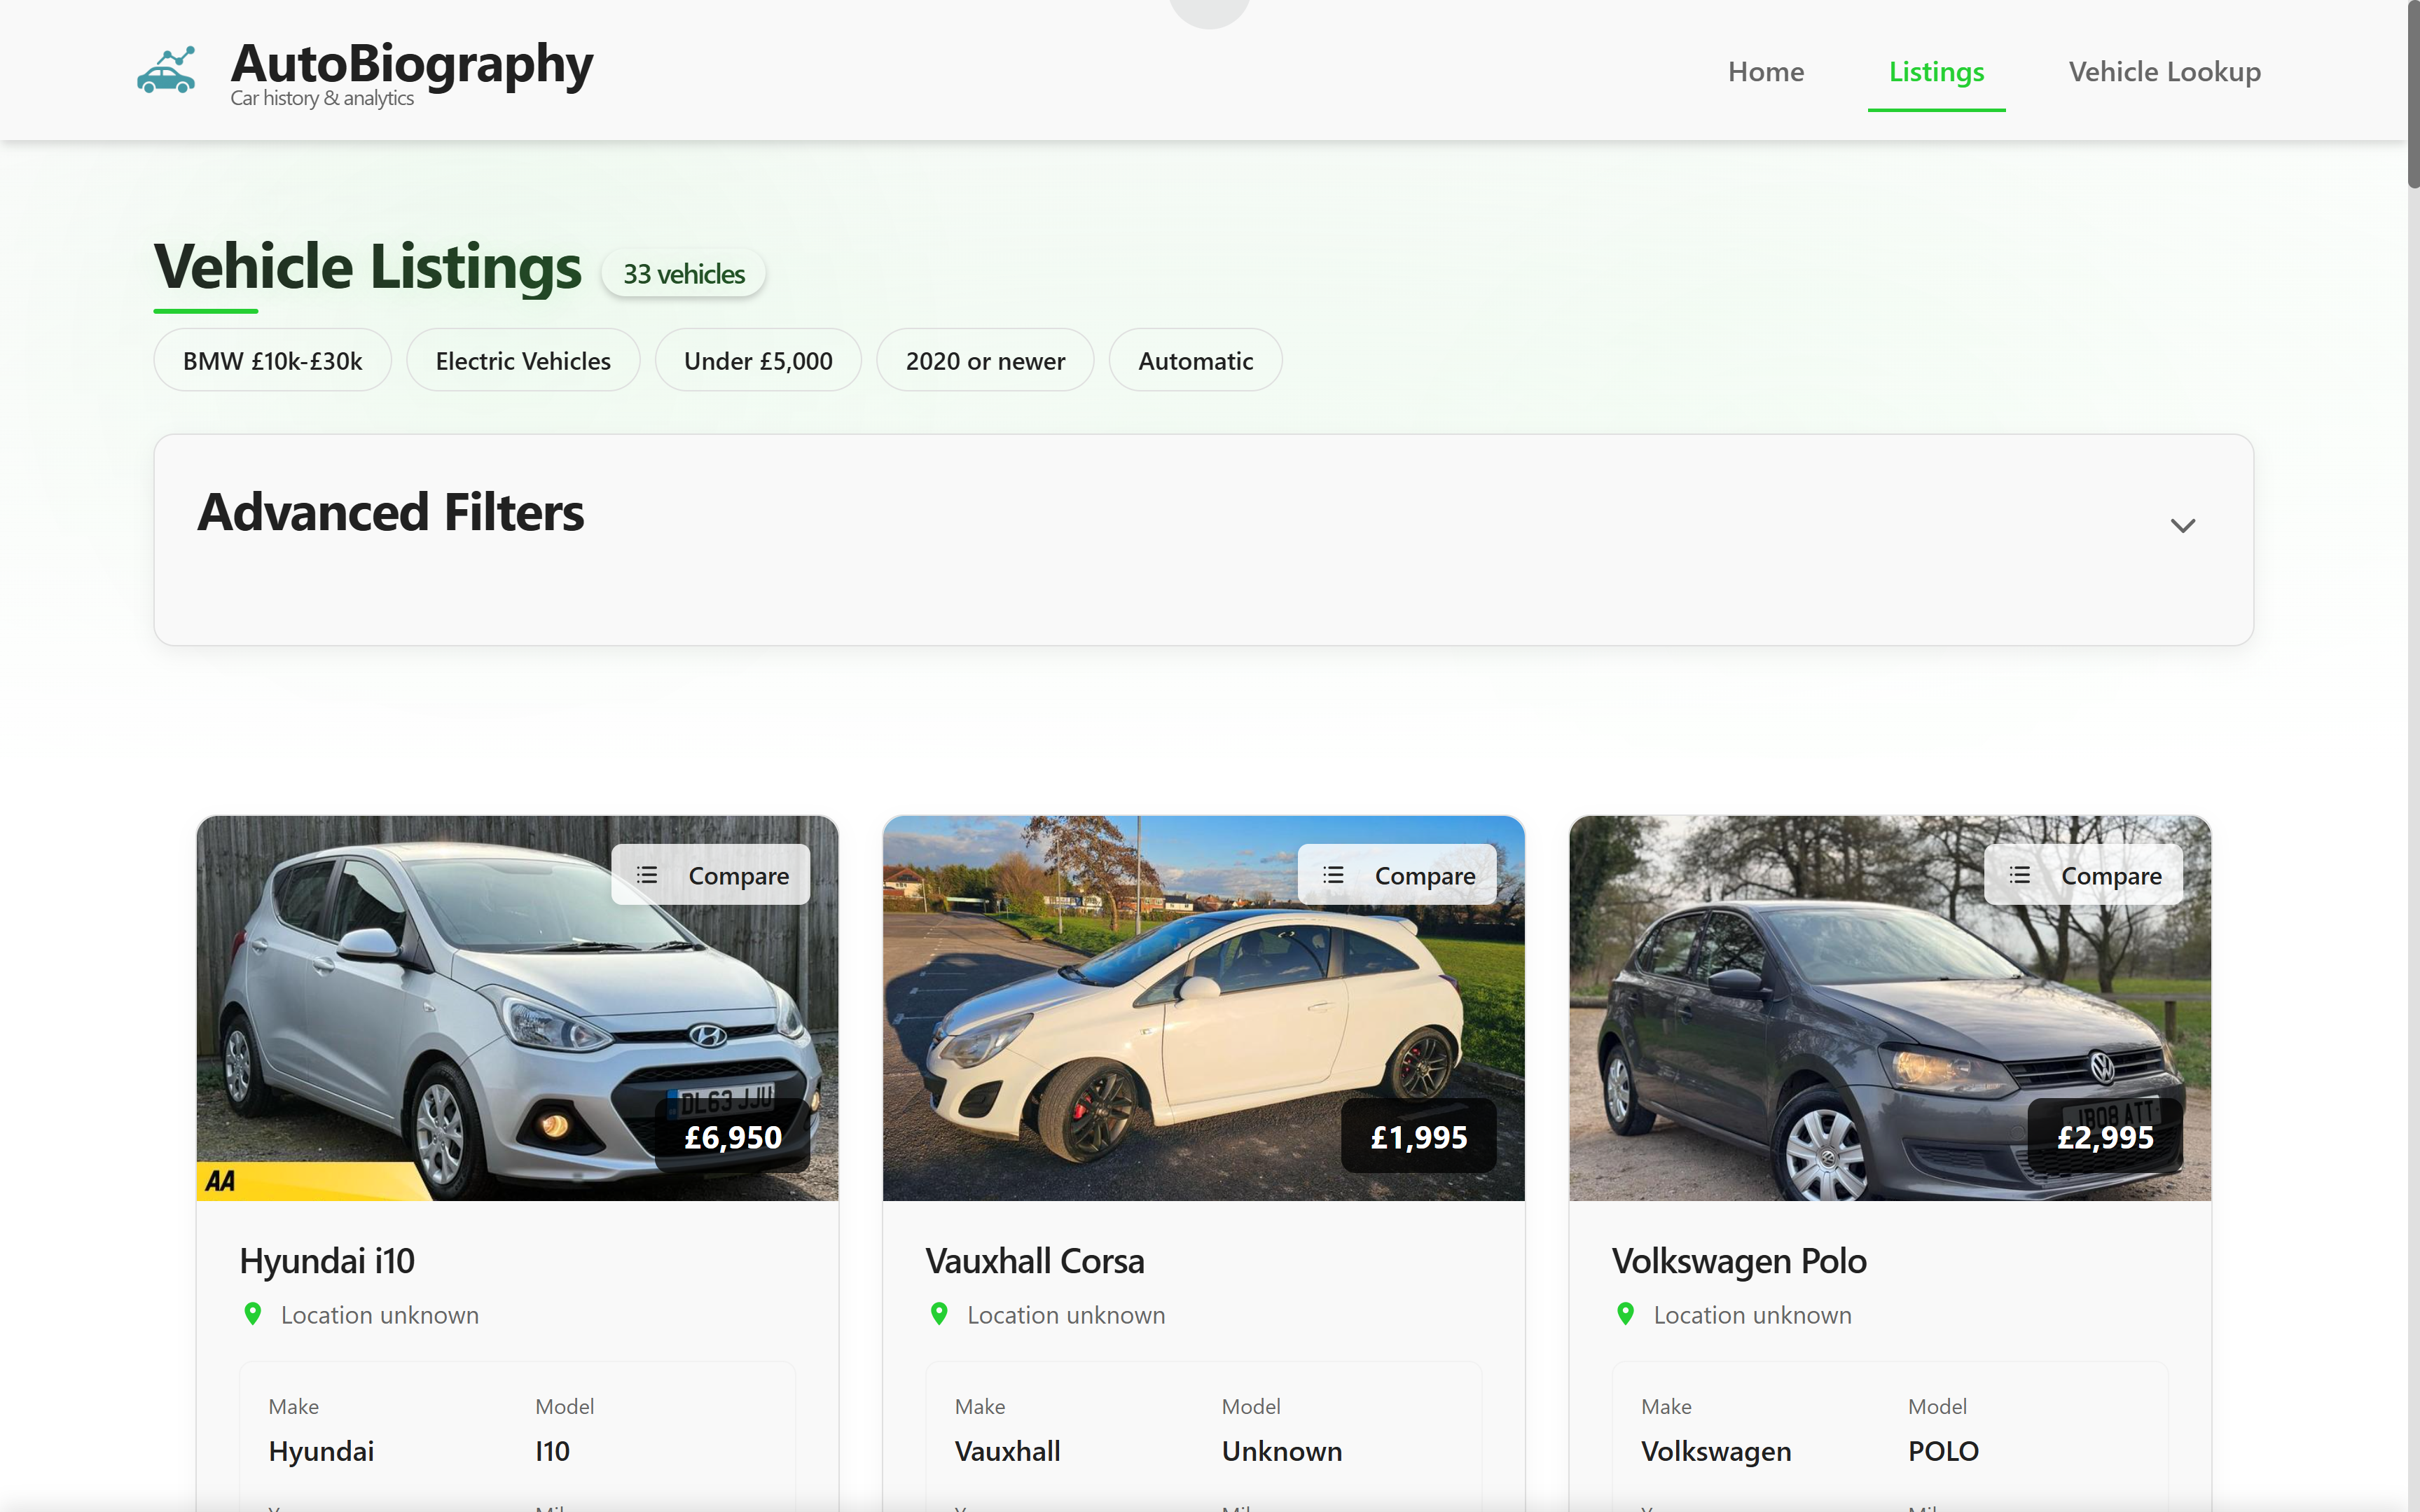2420x1512 pixels.
Task: Open the Vehicle Lookup tab
Action: [x=2164, y=72]
